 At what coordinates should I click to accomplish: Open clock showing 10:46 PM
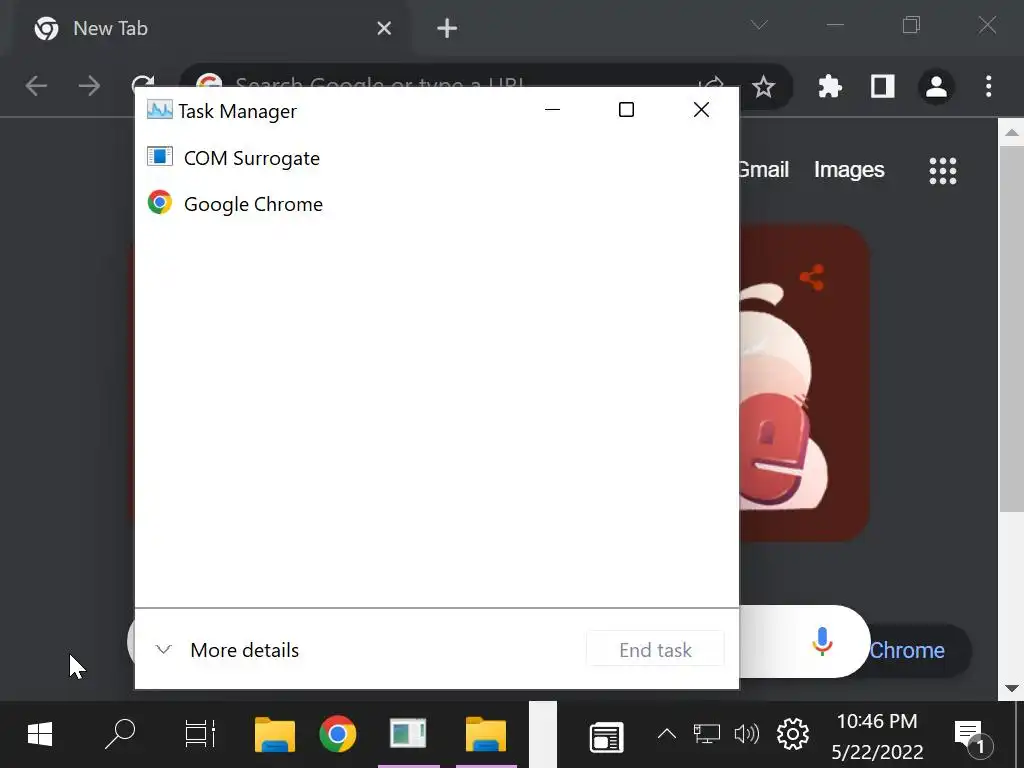point(877,736)
